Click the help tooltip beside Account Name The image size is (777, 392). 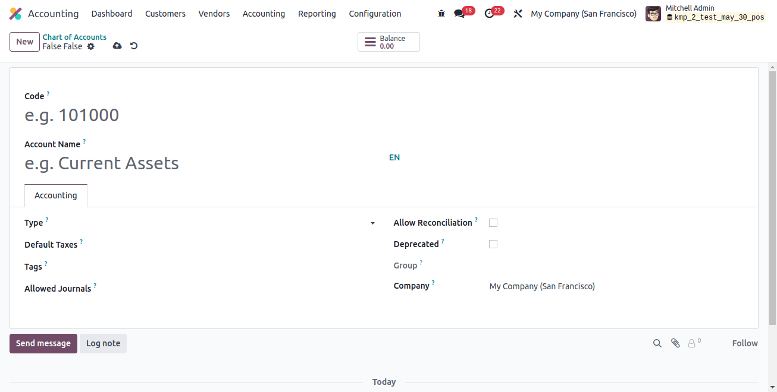pyautogui.click(x=84, y=141)
